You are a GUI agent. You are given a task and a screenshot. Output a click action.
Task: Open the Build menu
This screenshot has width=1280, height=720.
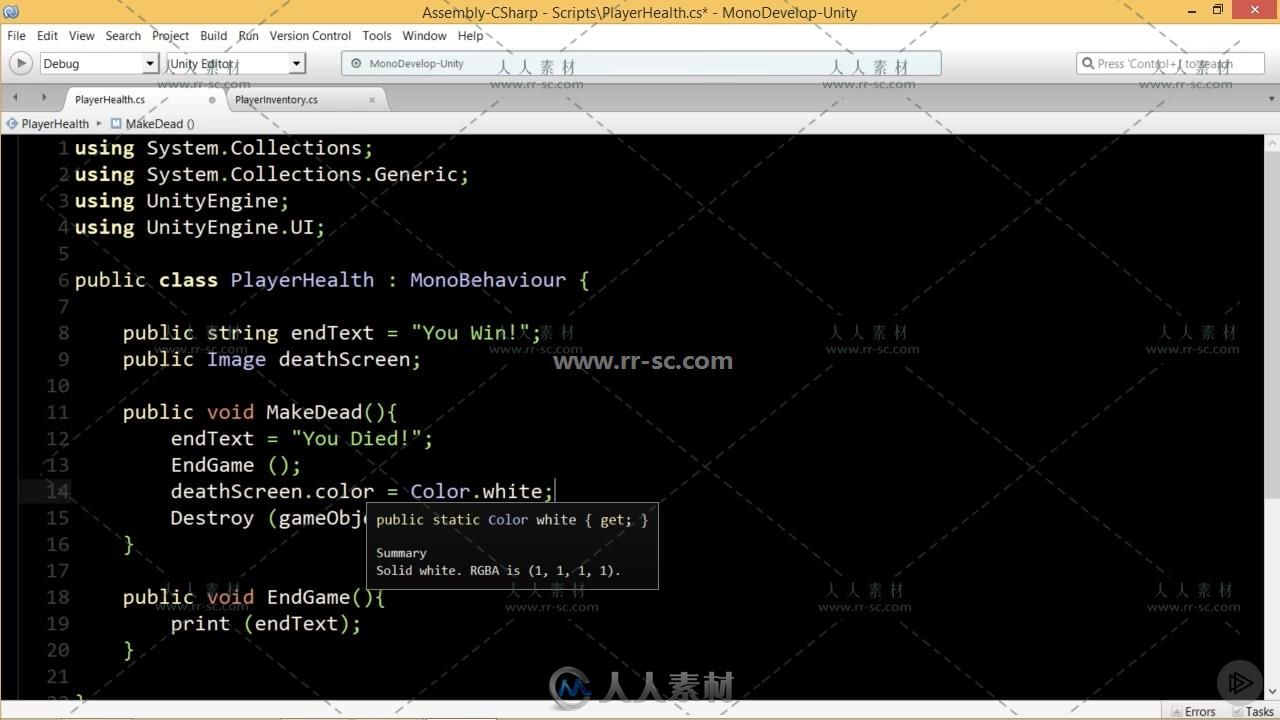pyautogui.click(x=213, y=35)
